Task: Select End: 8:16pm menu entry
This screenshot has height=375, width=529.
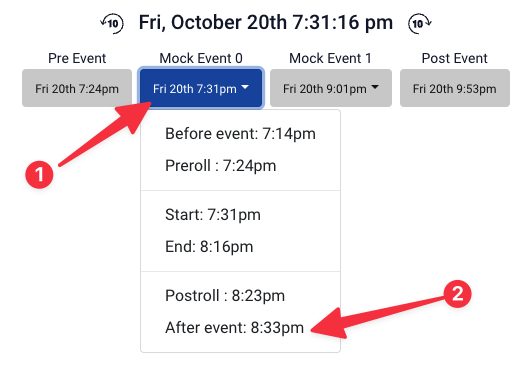Action: (240, 247)
